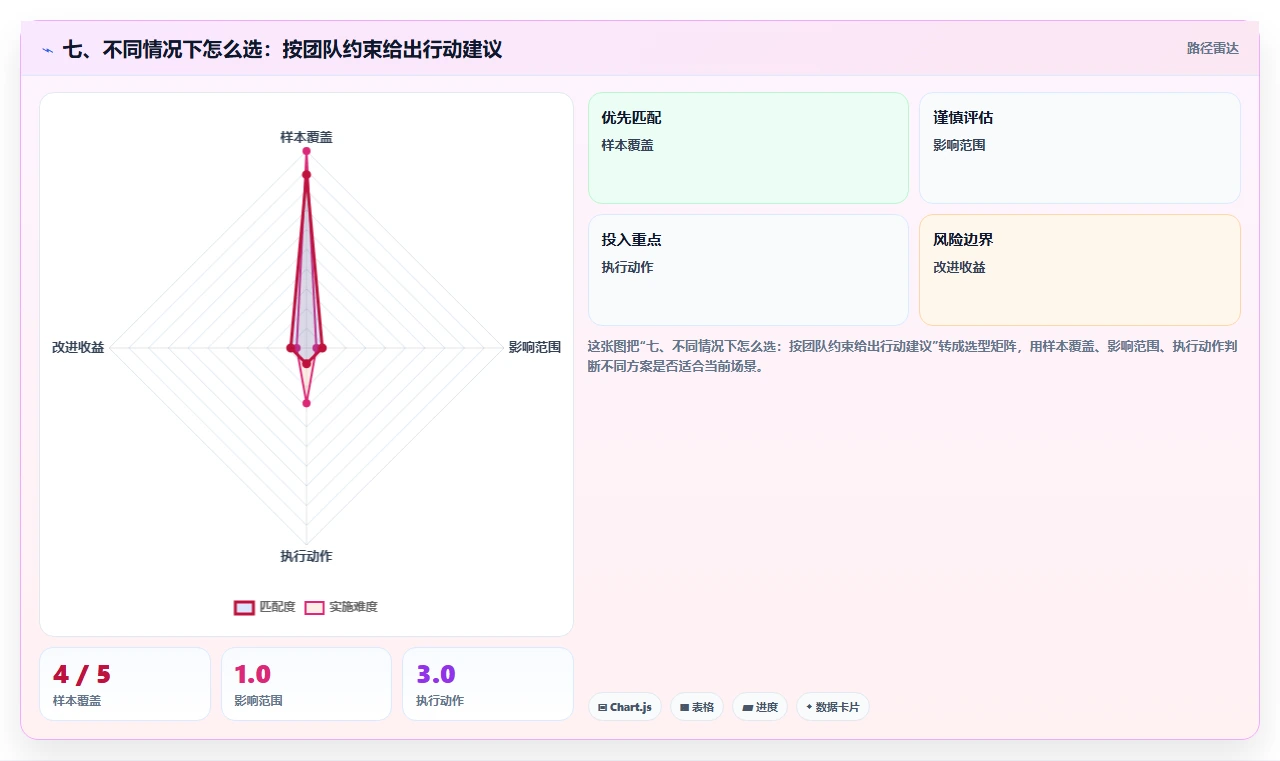Click the 4 / 5 样本覆盖 stat card

pos(125,684)
